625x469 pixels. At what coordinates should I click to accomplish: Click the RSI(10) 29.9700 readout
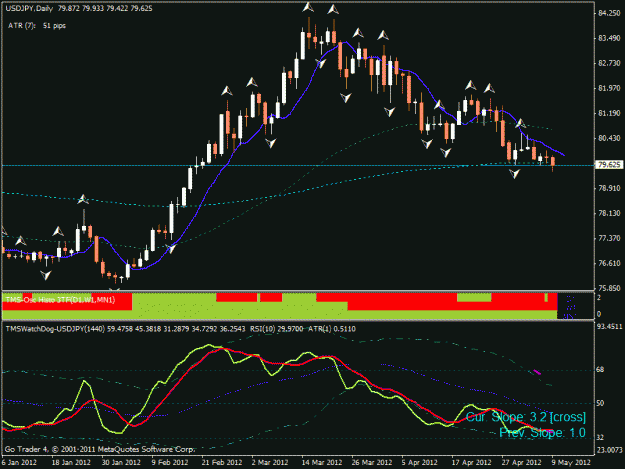[277, 329]
